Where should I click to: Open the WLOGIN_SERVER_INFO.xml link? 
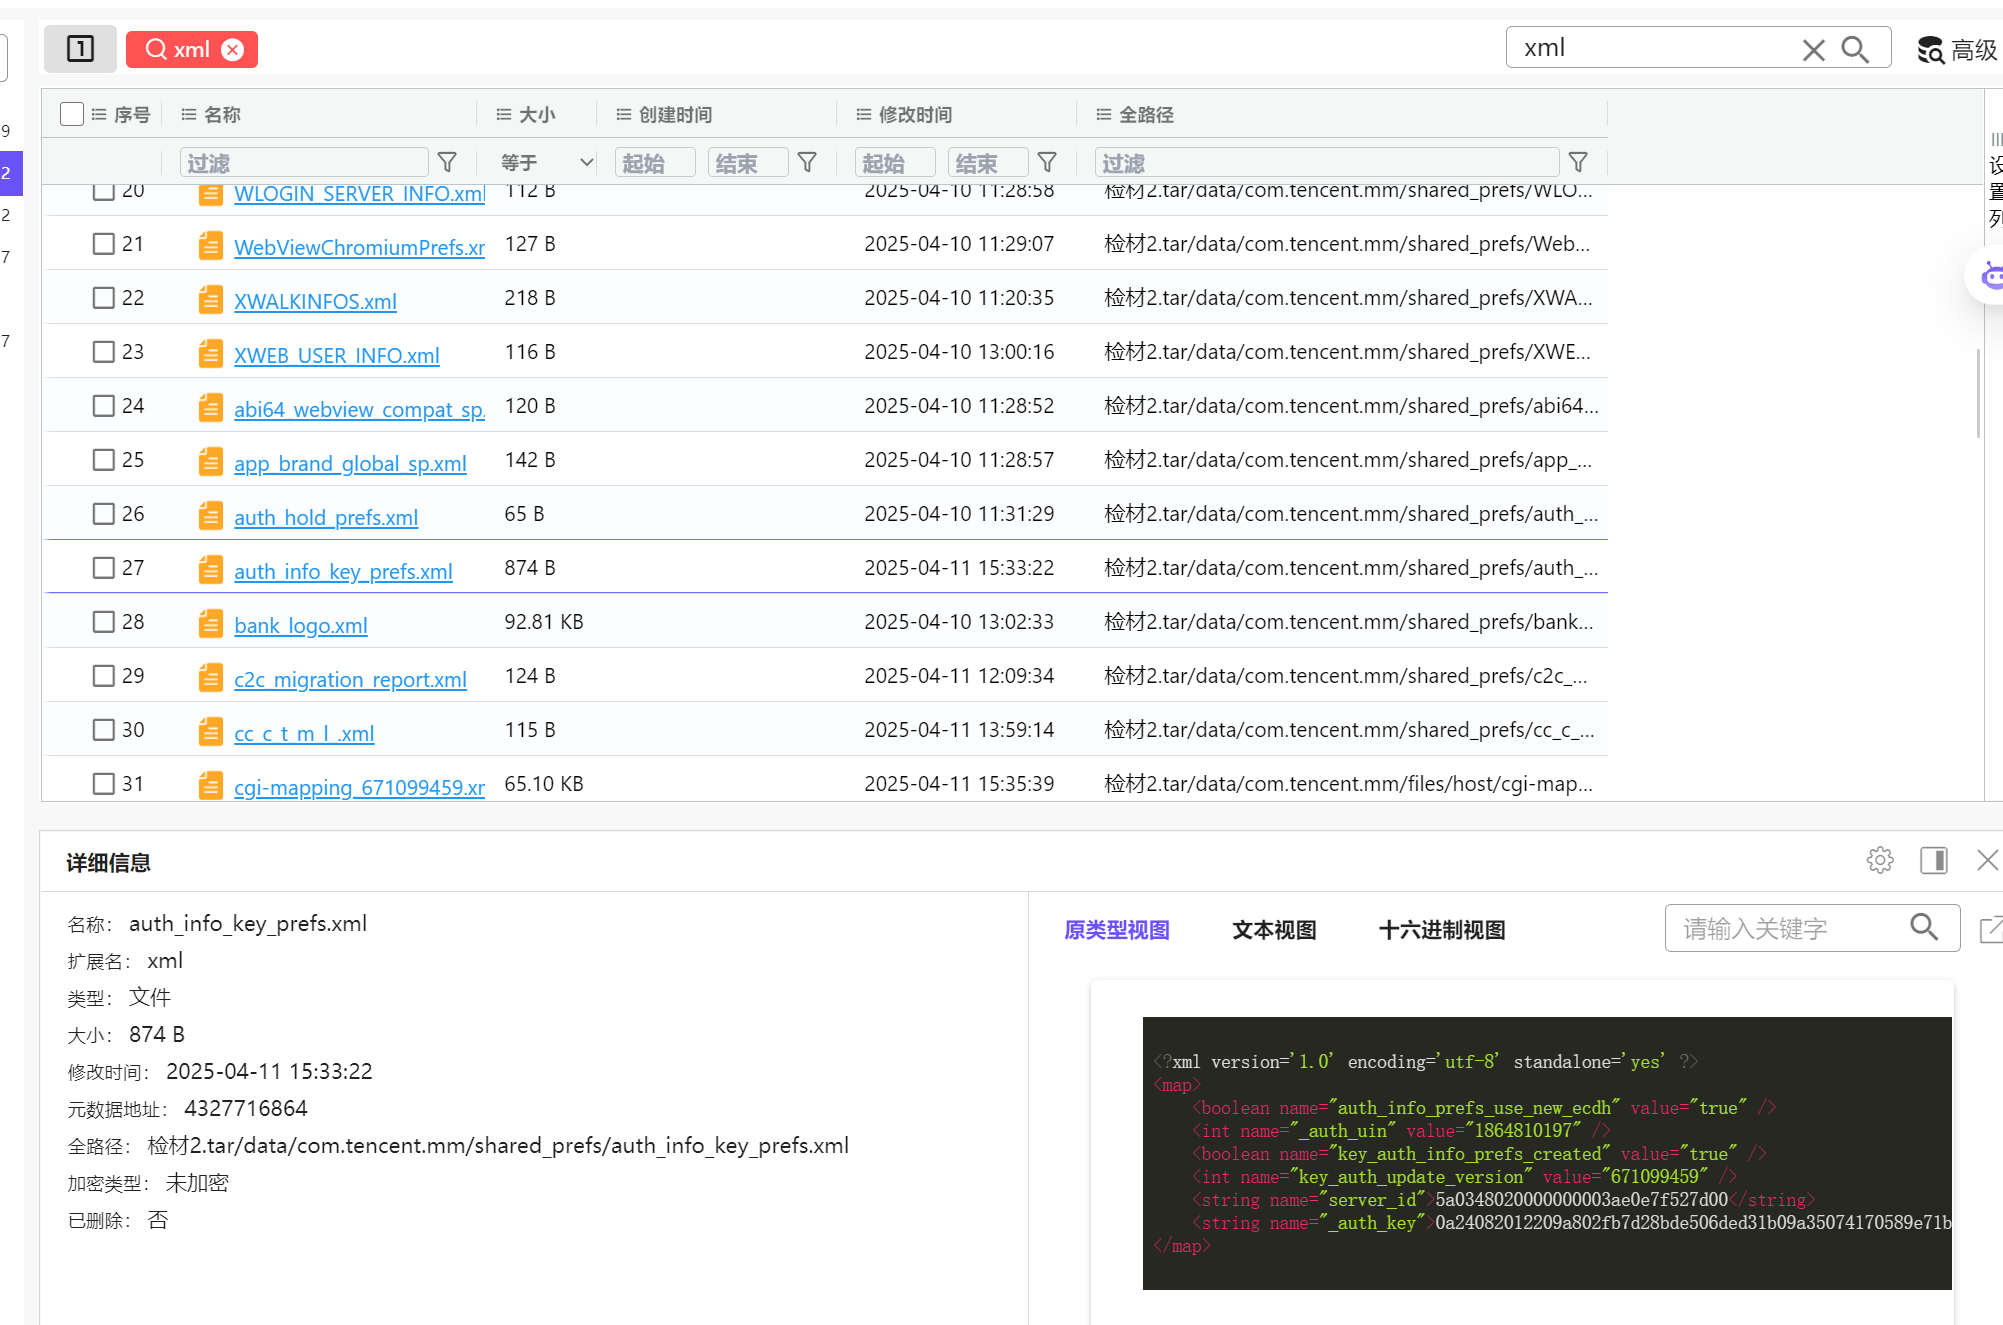[x=359, y=194]
